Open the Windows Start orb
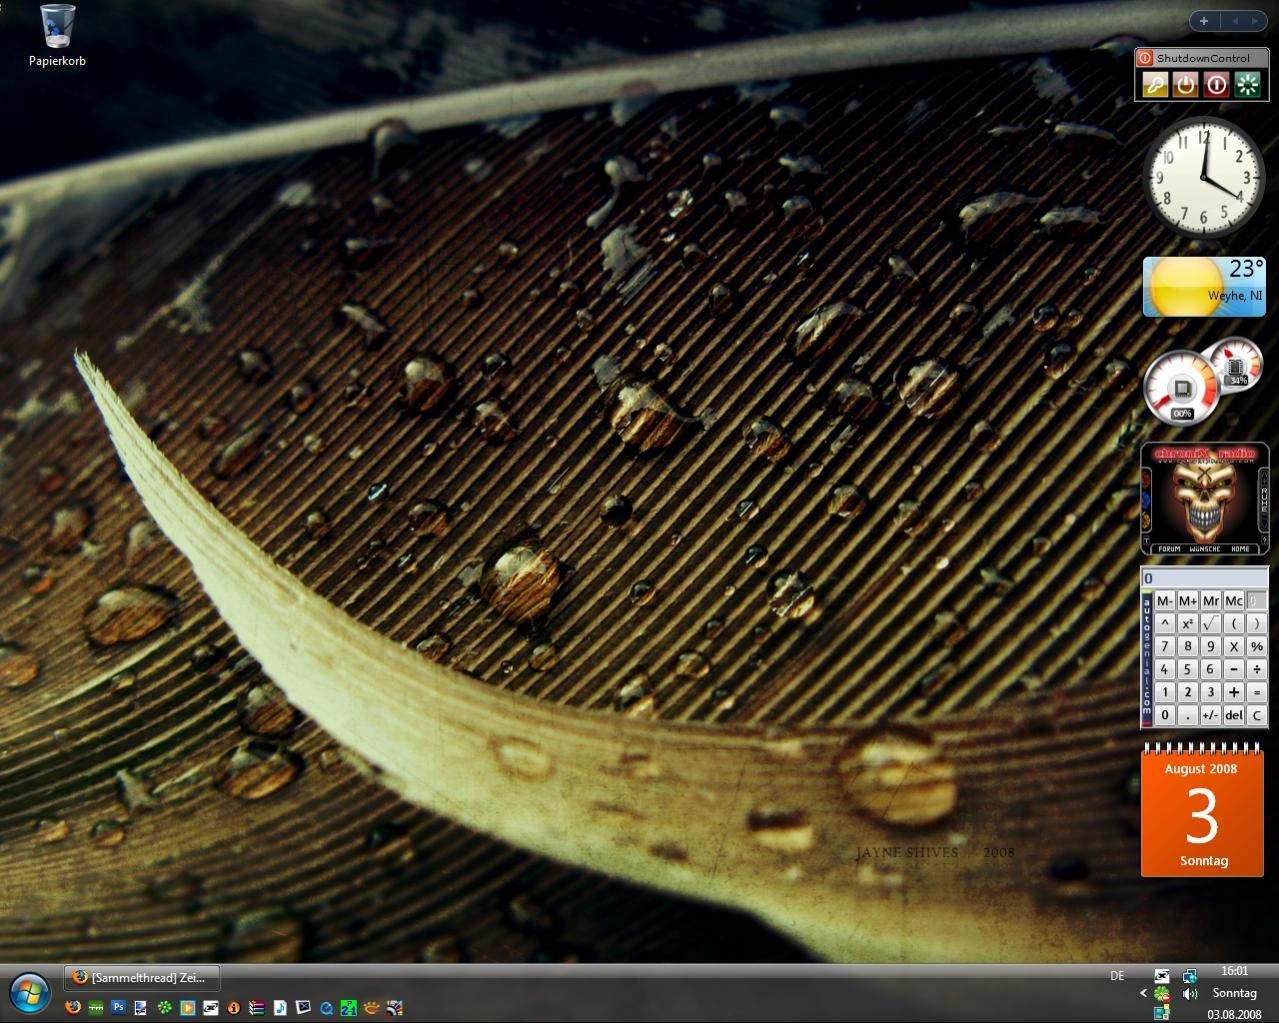 [x=29, y=992]
